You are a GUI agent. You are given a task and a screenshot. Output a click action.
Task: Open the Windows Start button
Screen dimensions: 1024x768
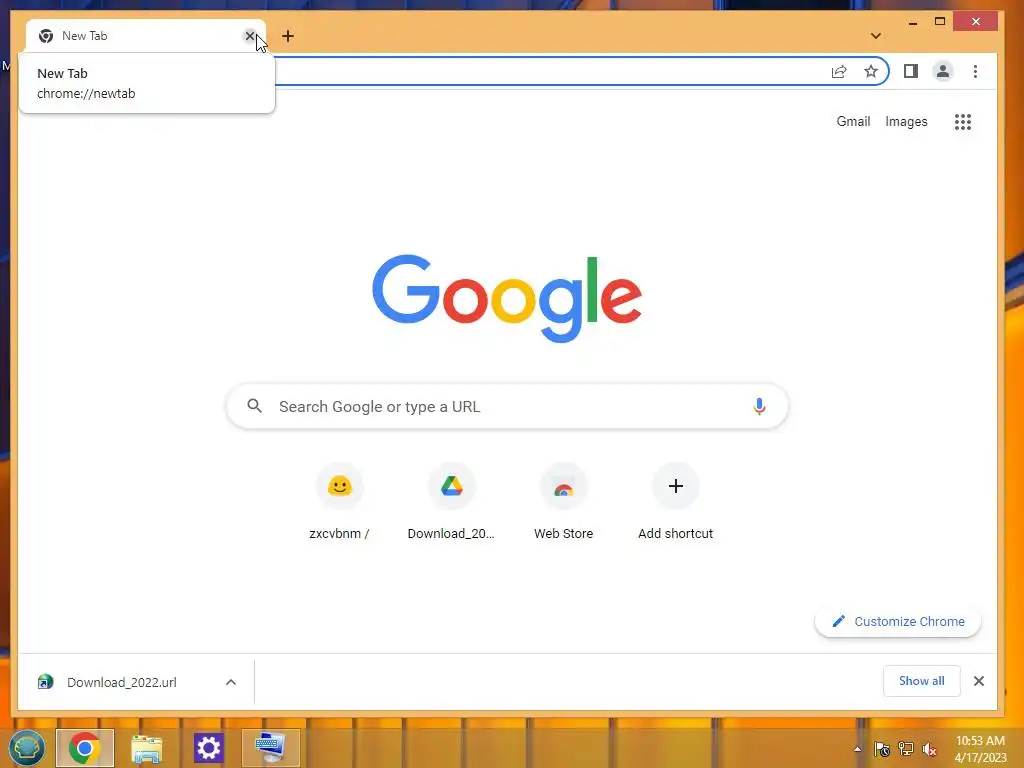pyautogui.click(x=26, y=748)
